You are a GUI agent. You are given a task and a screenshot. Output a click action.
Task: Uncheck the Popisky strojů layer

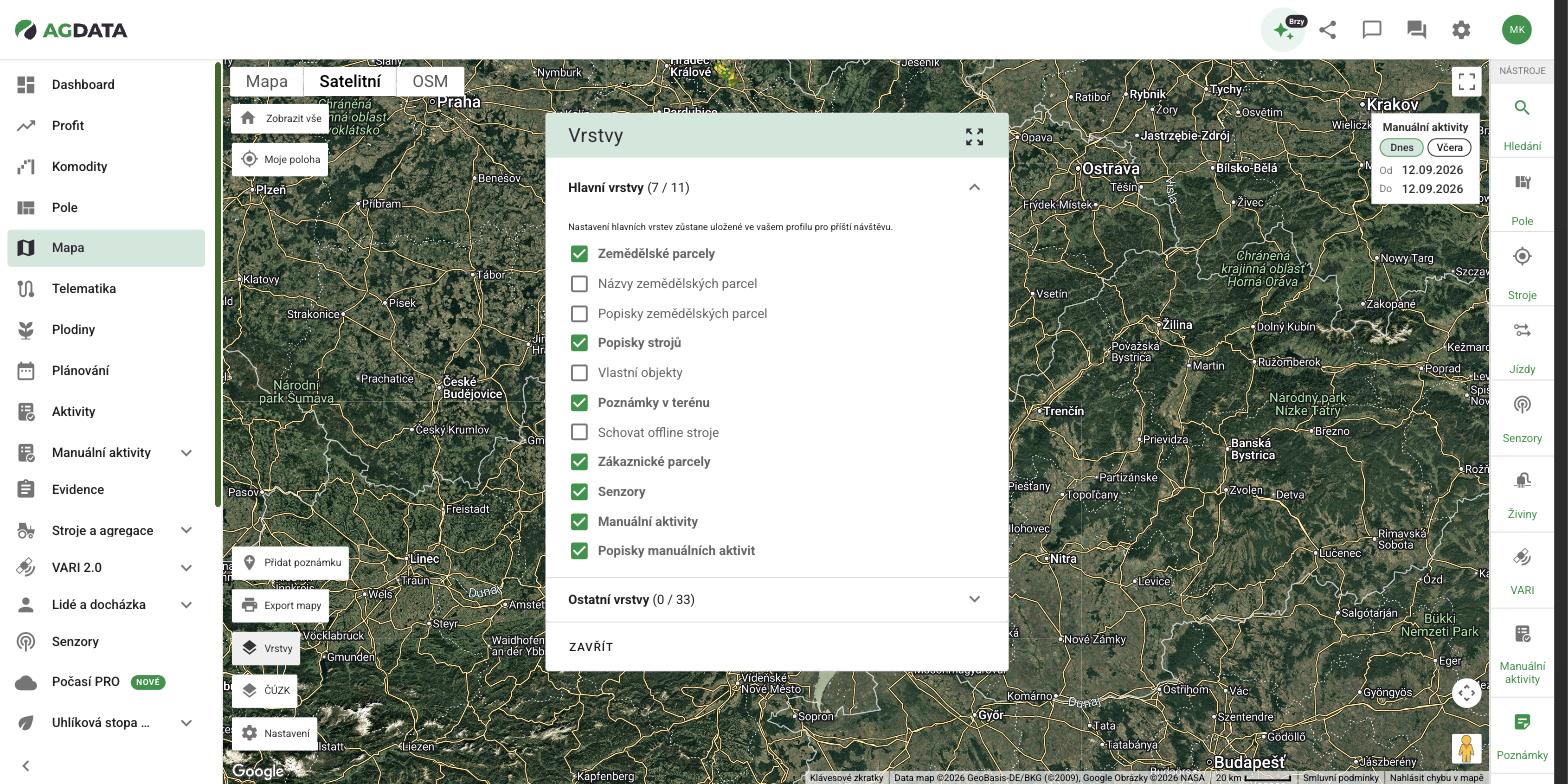[579, 343]
